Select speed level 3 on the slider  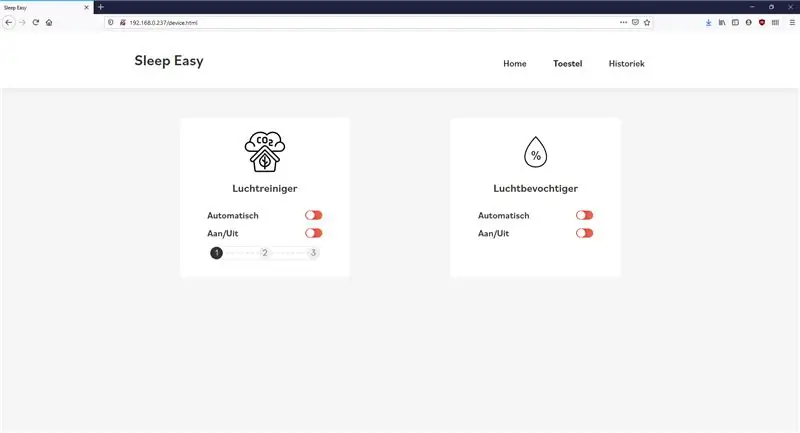(313, 253)
